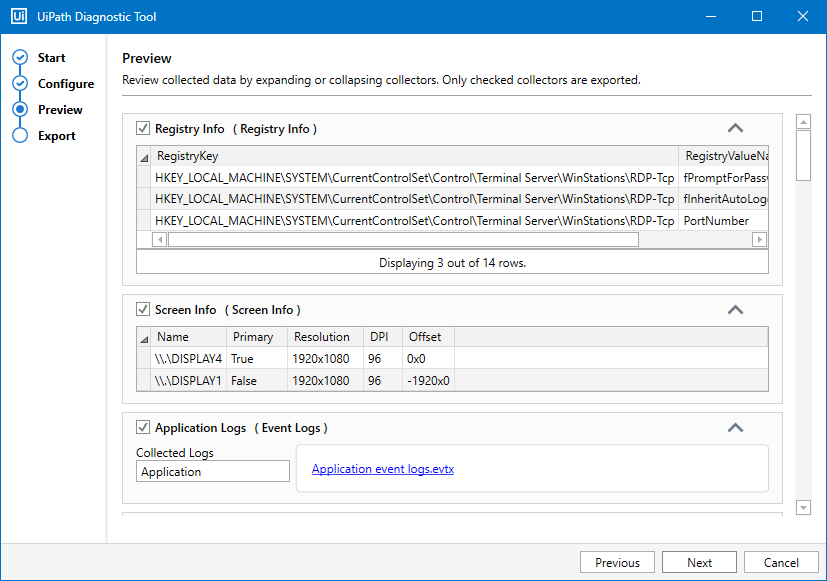Viewport: 827px width, 581px height.
Task: Click the sort triangle in RegistryKey header corner
Action: pyautogui.click(x=145, y=156)
